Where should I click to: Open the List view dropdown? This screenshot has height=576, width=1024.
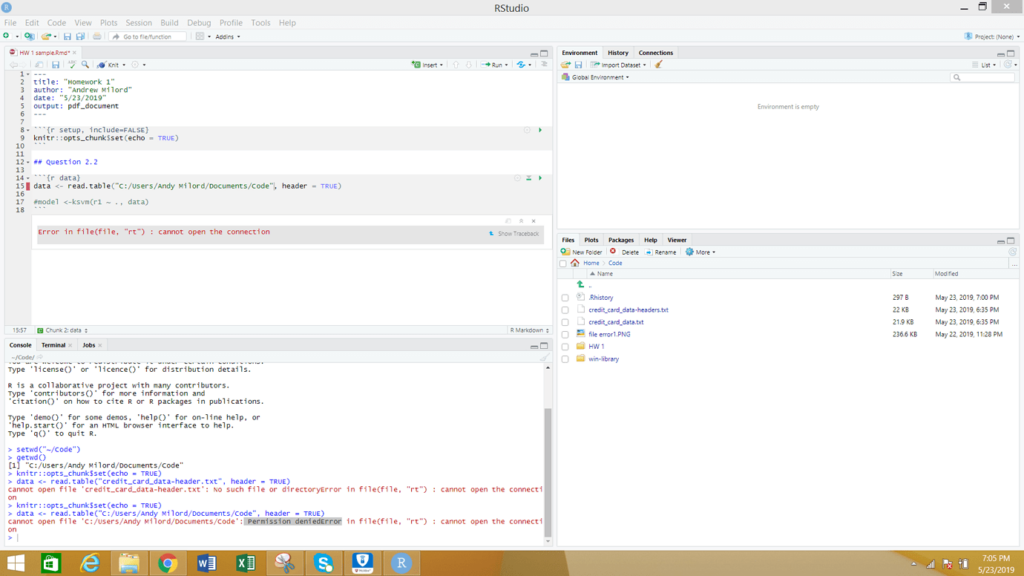point(984,65)
